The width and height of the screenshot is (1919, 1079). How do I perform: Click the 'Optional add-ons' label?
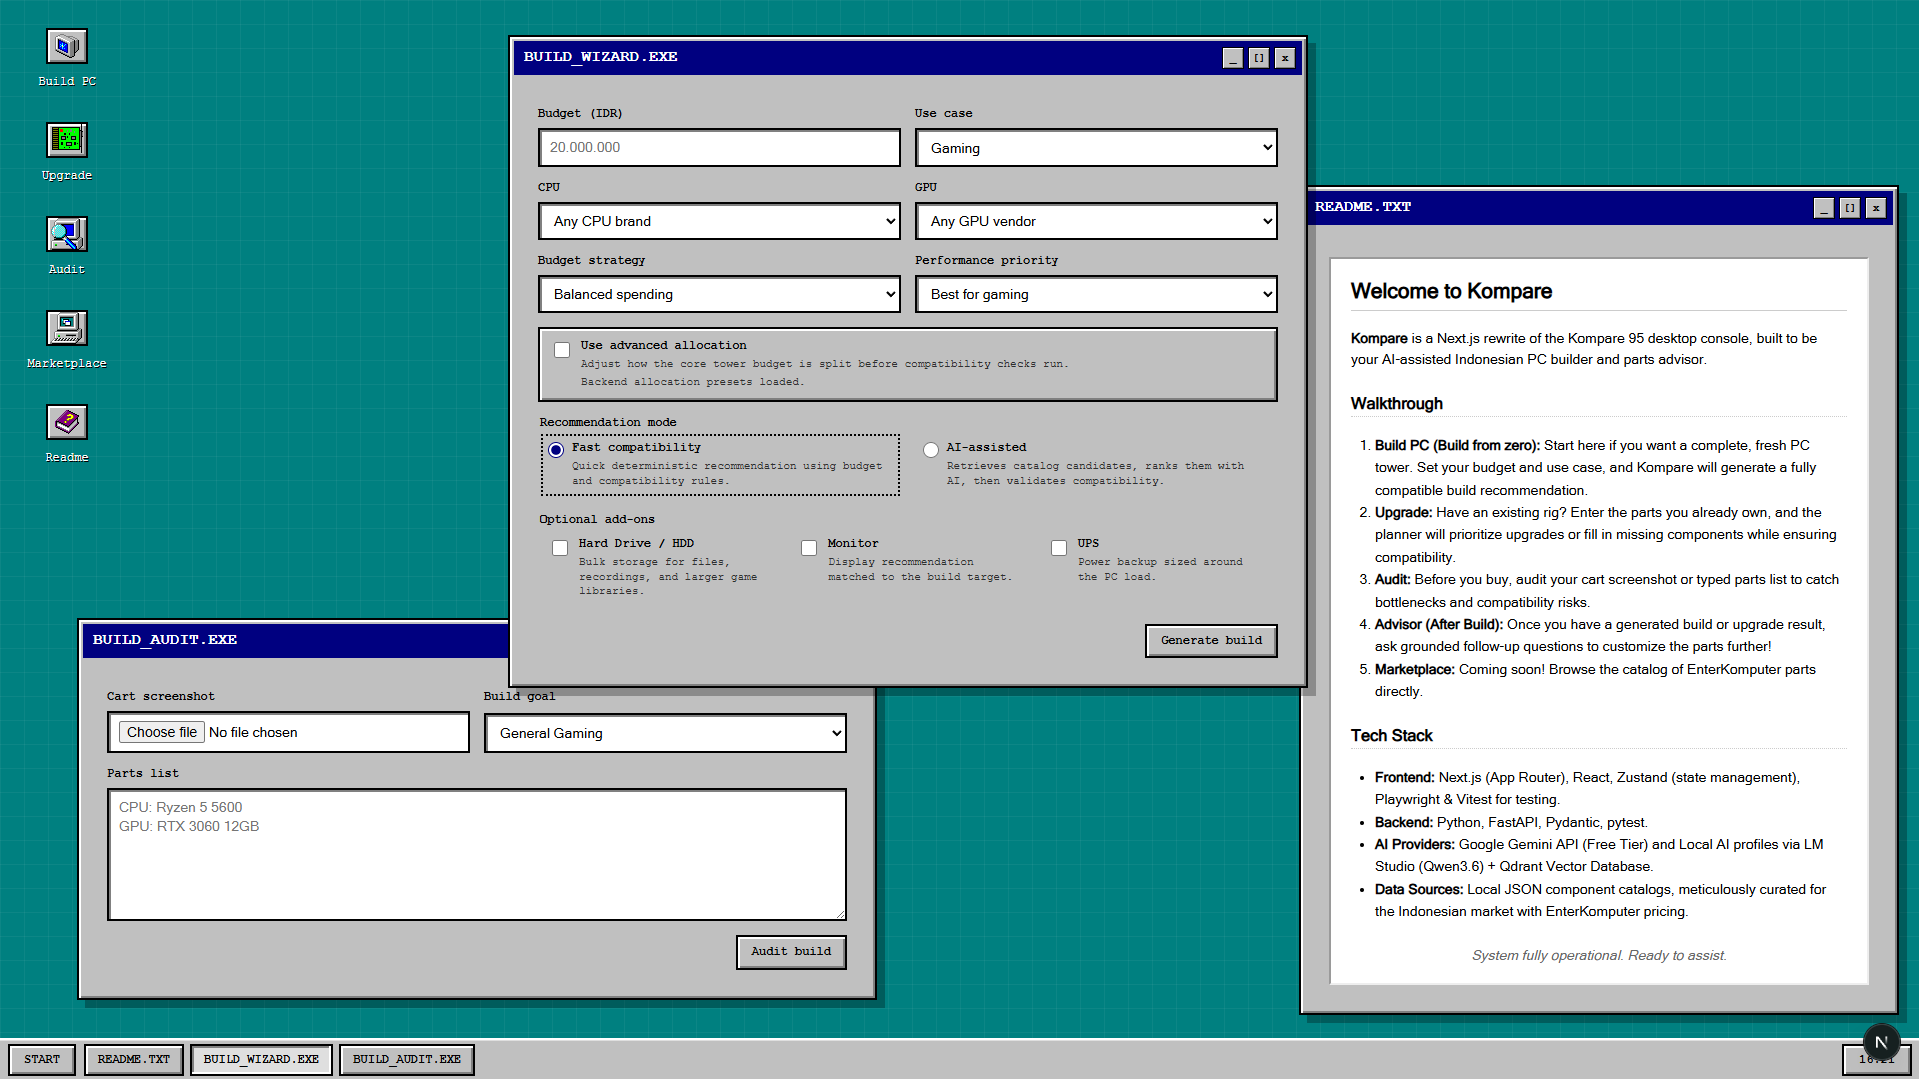click(x=597, y=519)
